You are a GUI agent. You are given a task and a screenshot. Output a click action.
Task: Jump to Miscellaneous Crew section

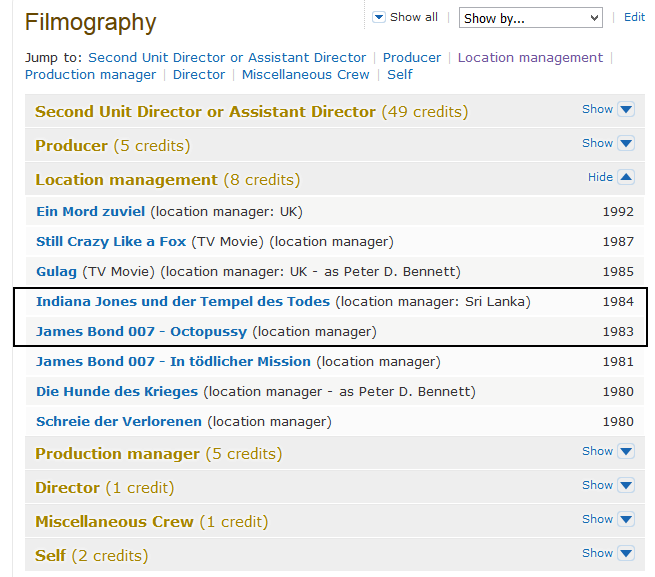(x=305, y=74)
